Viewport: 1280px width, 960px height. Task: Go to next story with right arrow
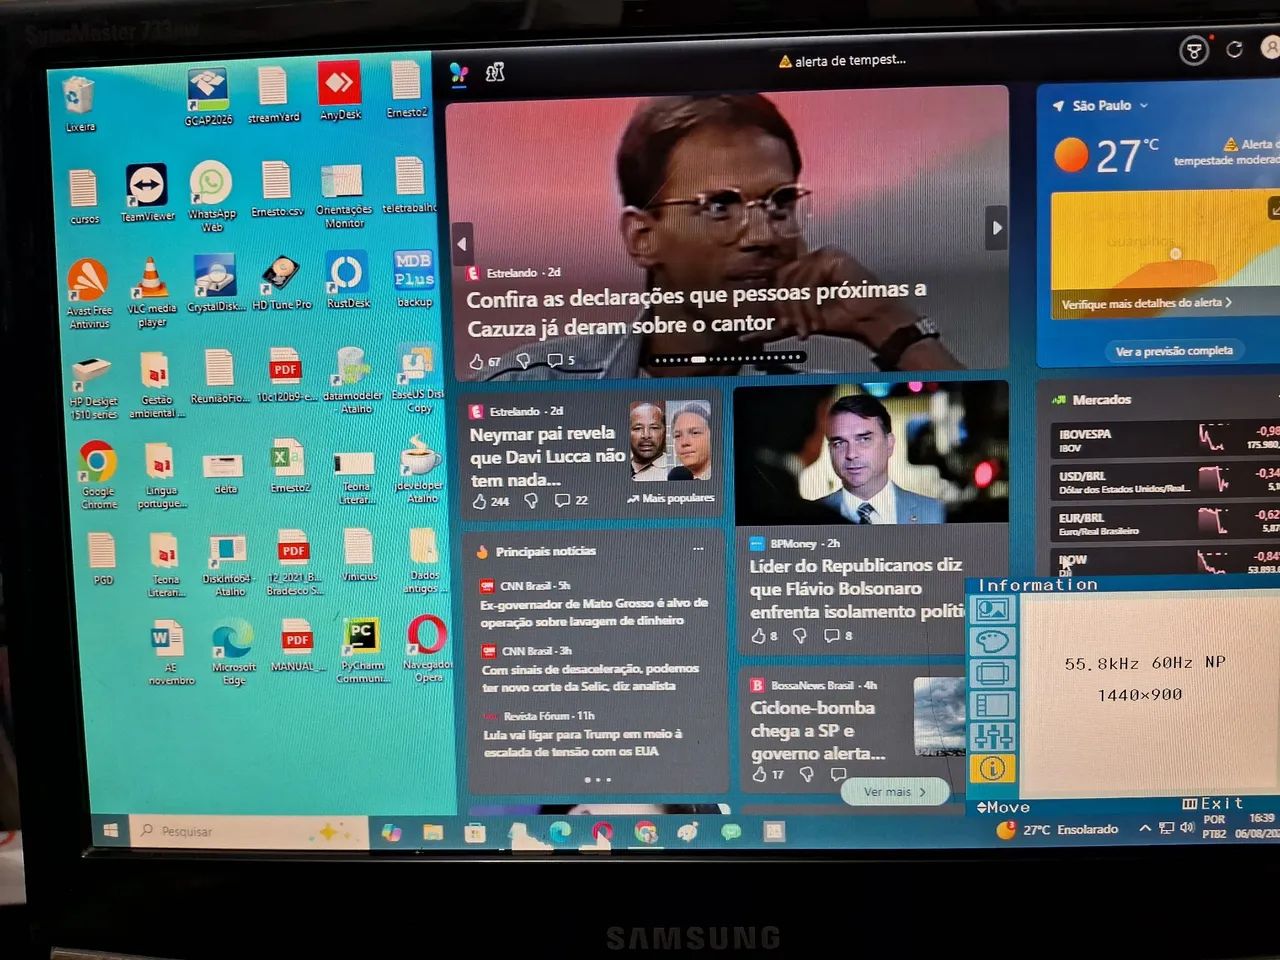pyautogui.click(x=996, y=228)
